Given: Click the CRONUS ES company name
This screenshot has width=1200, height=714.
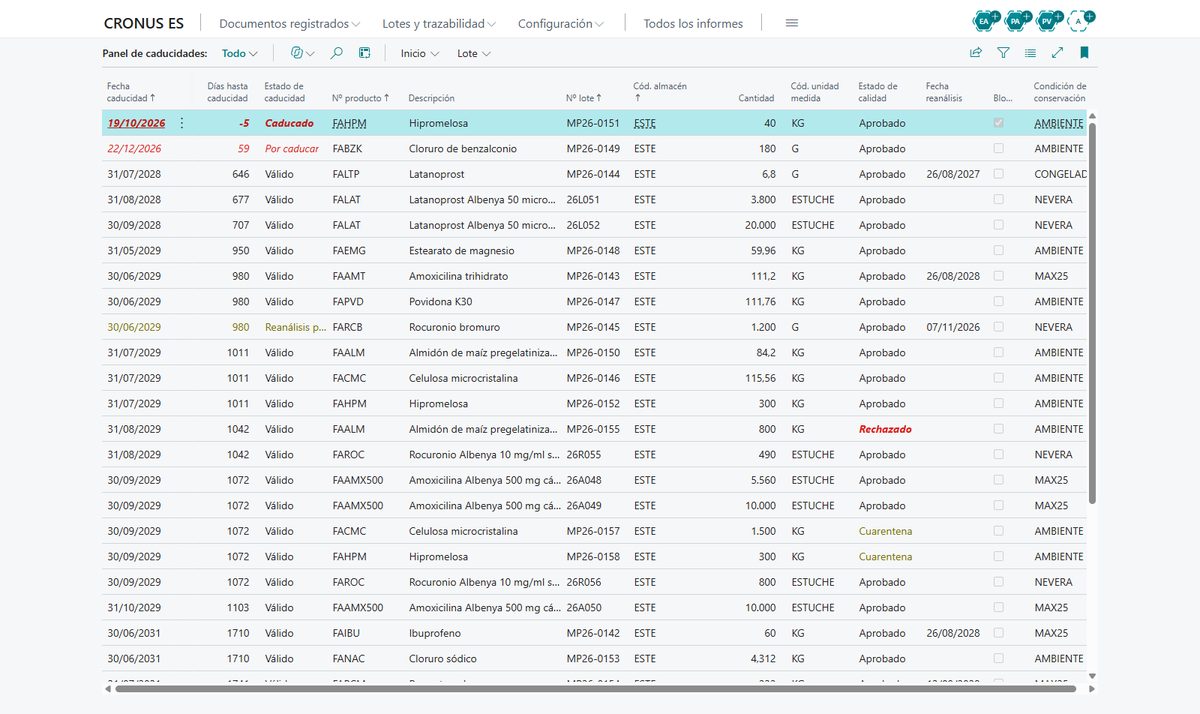Looking at the screenshot, I should point(143,23).
